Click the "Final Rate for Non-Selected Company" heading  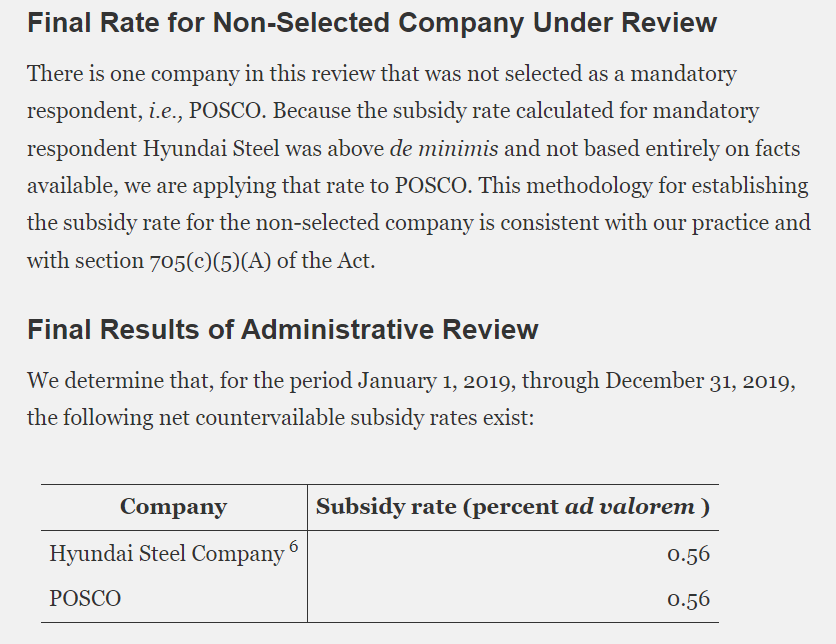pos(372,23)
